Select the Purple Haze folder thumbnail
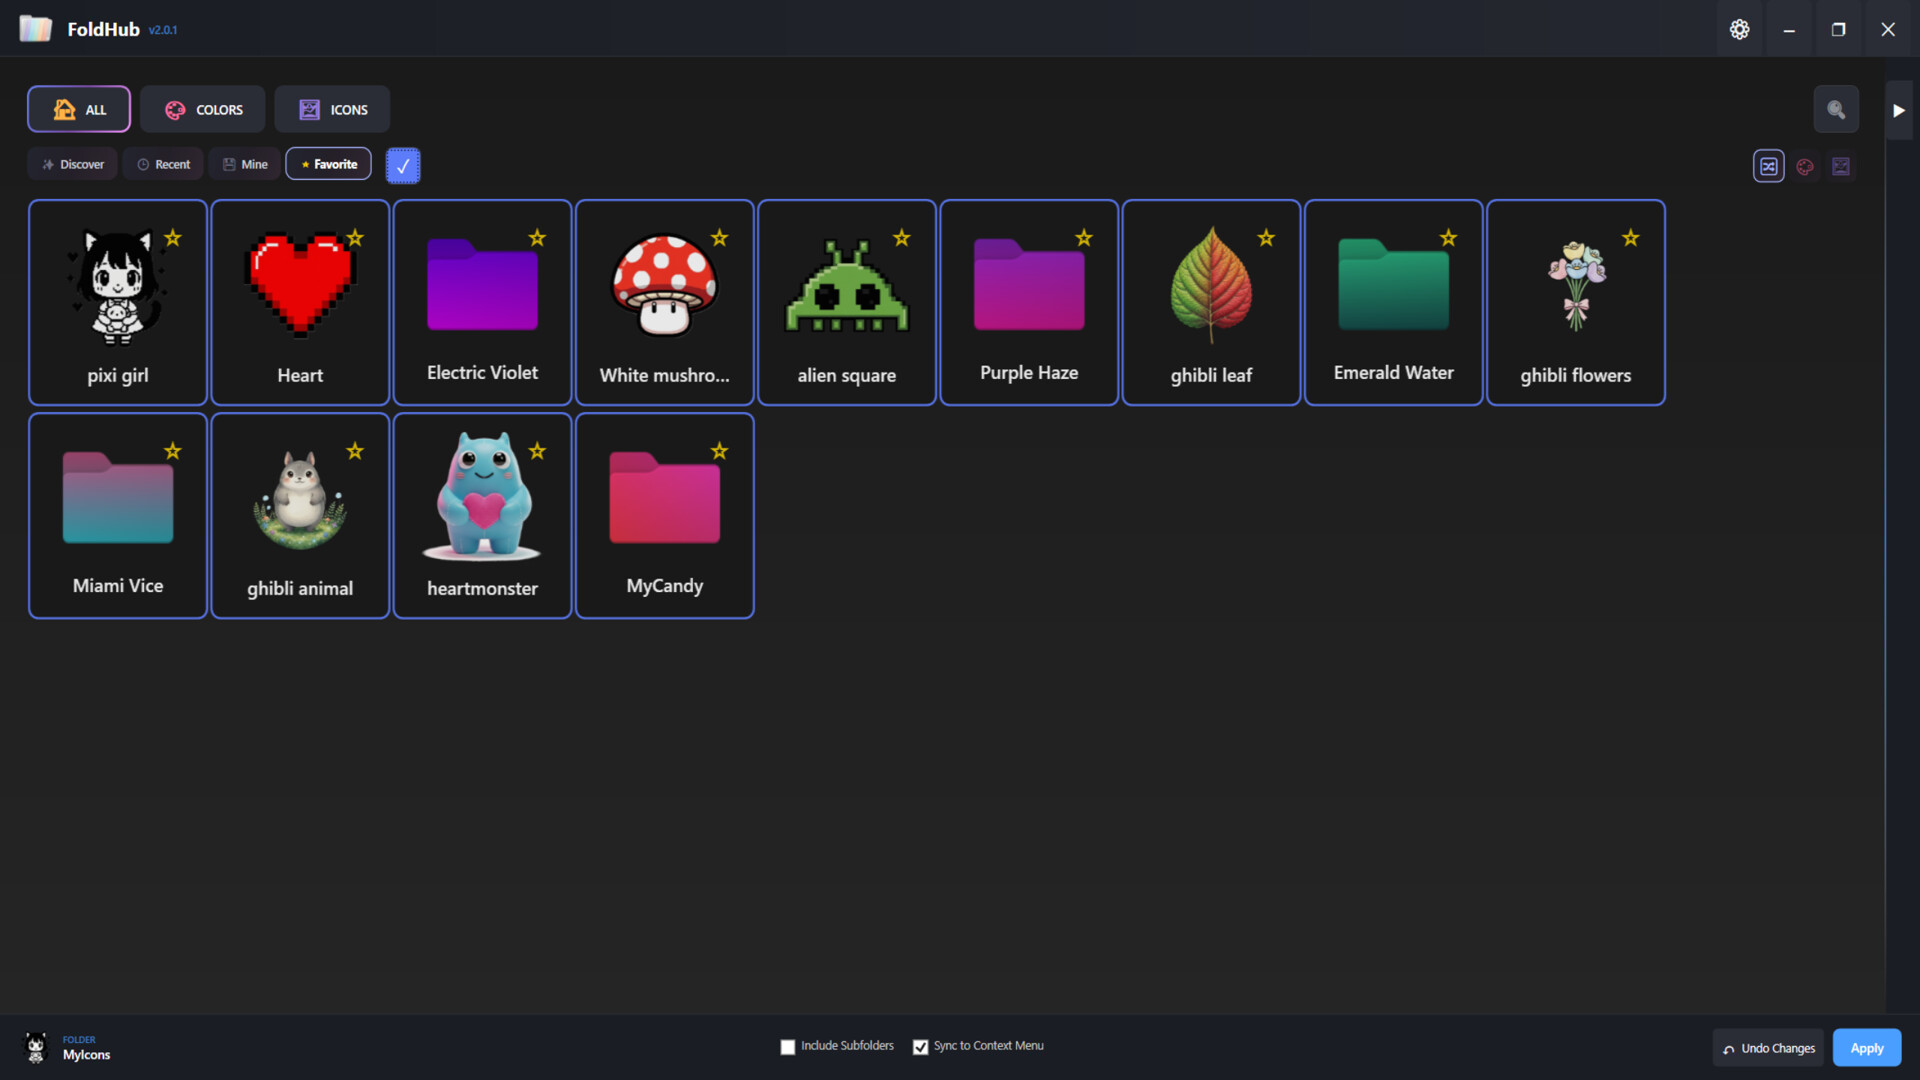The height and width of the screenshot is (1080, 1920). pos(1028,285)
